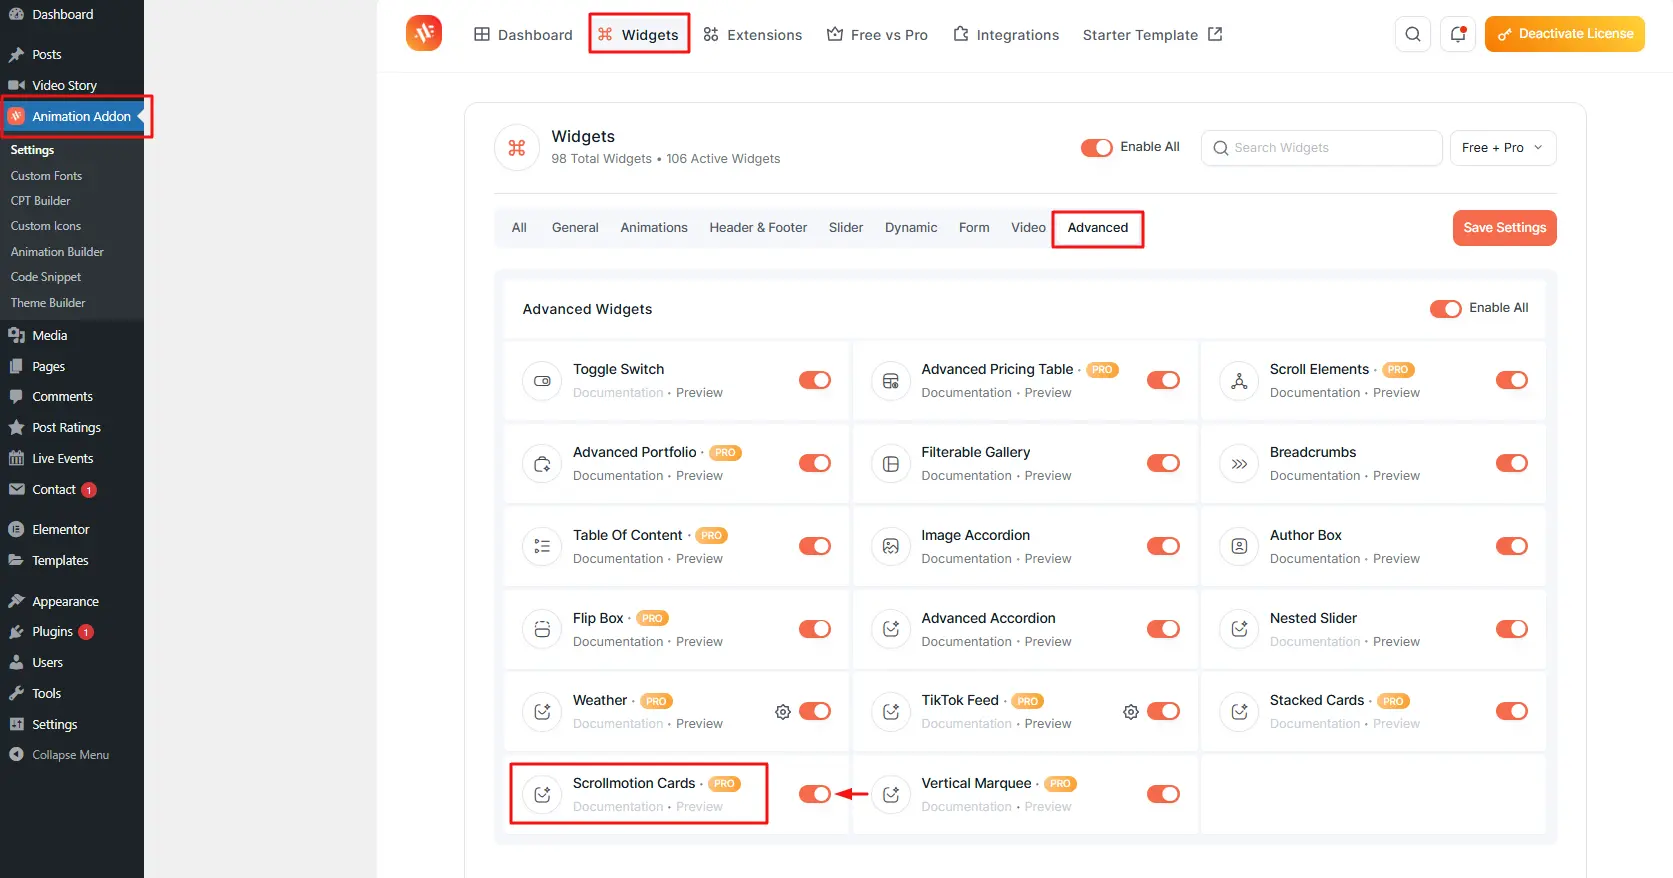1673x878 pixels.
Task: Click the Save Settings button
Action: pyautogui.click(x=1504, y=228)
